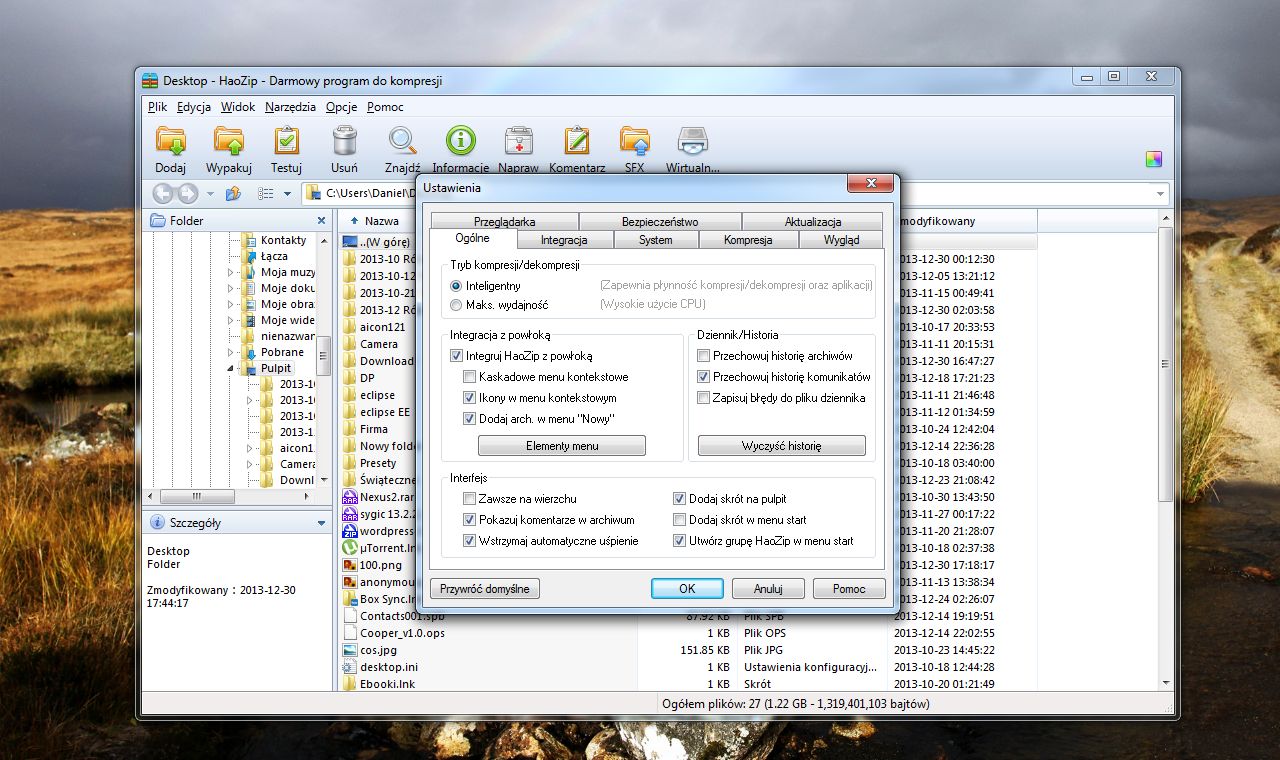Select the Inteligentny radio button
The width and height of the screenshot is (1280, 760).
click(457, 286)
